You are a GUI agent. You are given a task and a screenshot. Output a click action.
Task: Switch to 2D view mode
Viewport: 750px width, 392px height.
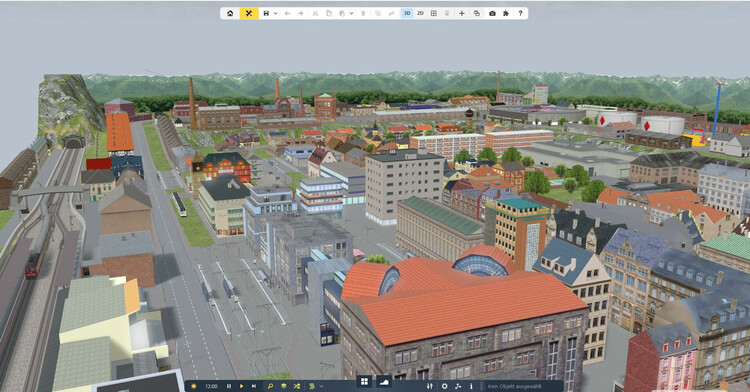pyautogui.click(x=420, y=13)
